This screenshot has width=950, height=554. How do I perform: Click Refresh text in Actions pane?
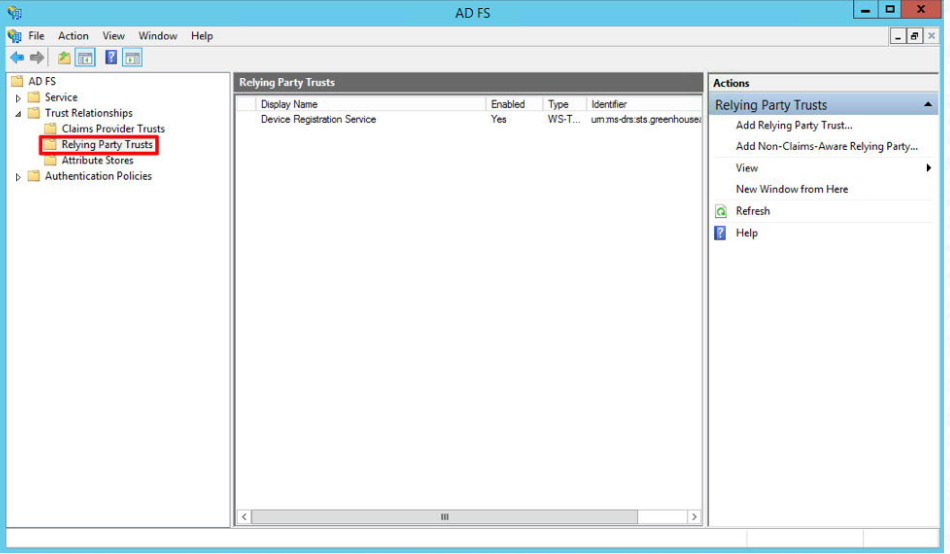point(752,211)
